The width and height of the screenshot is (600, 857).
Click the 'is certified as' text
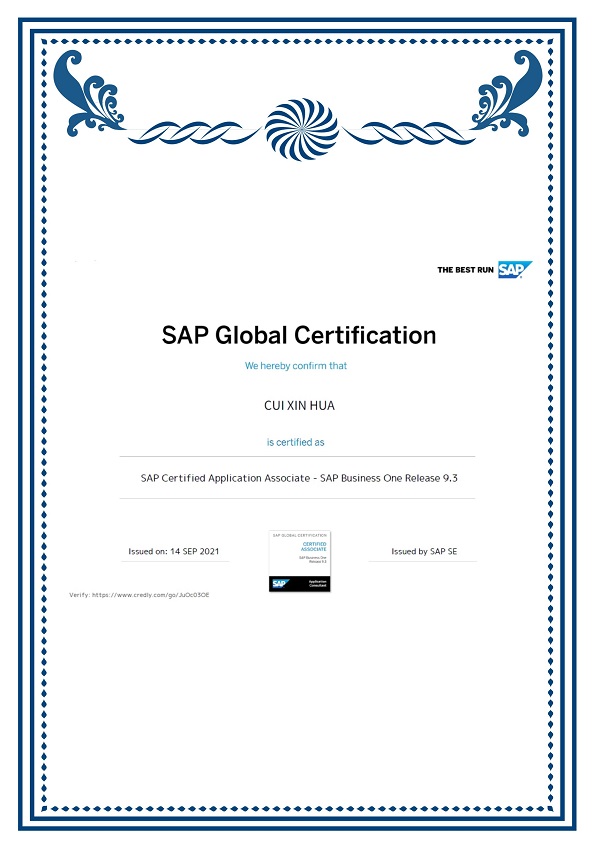pos(296,442)
